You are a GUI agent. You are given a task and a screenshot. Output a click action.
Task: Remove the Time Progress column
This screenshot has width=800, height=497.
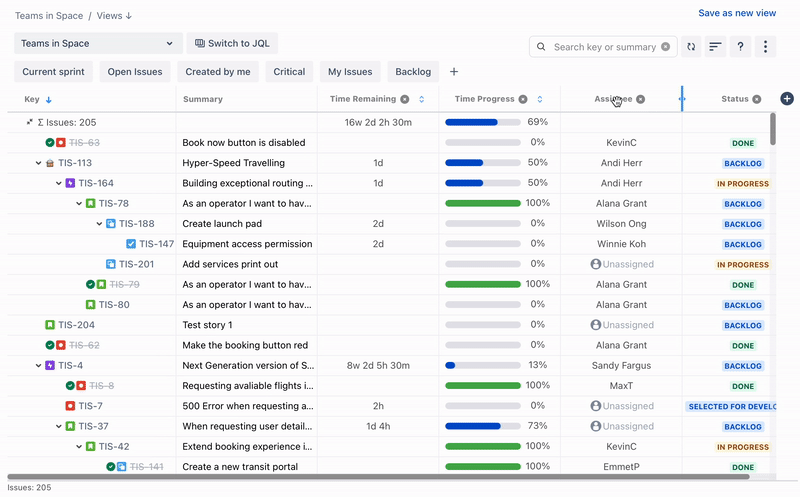click(x=523, y=99)
